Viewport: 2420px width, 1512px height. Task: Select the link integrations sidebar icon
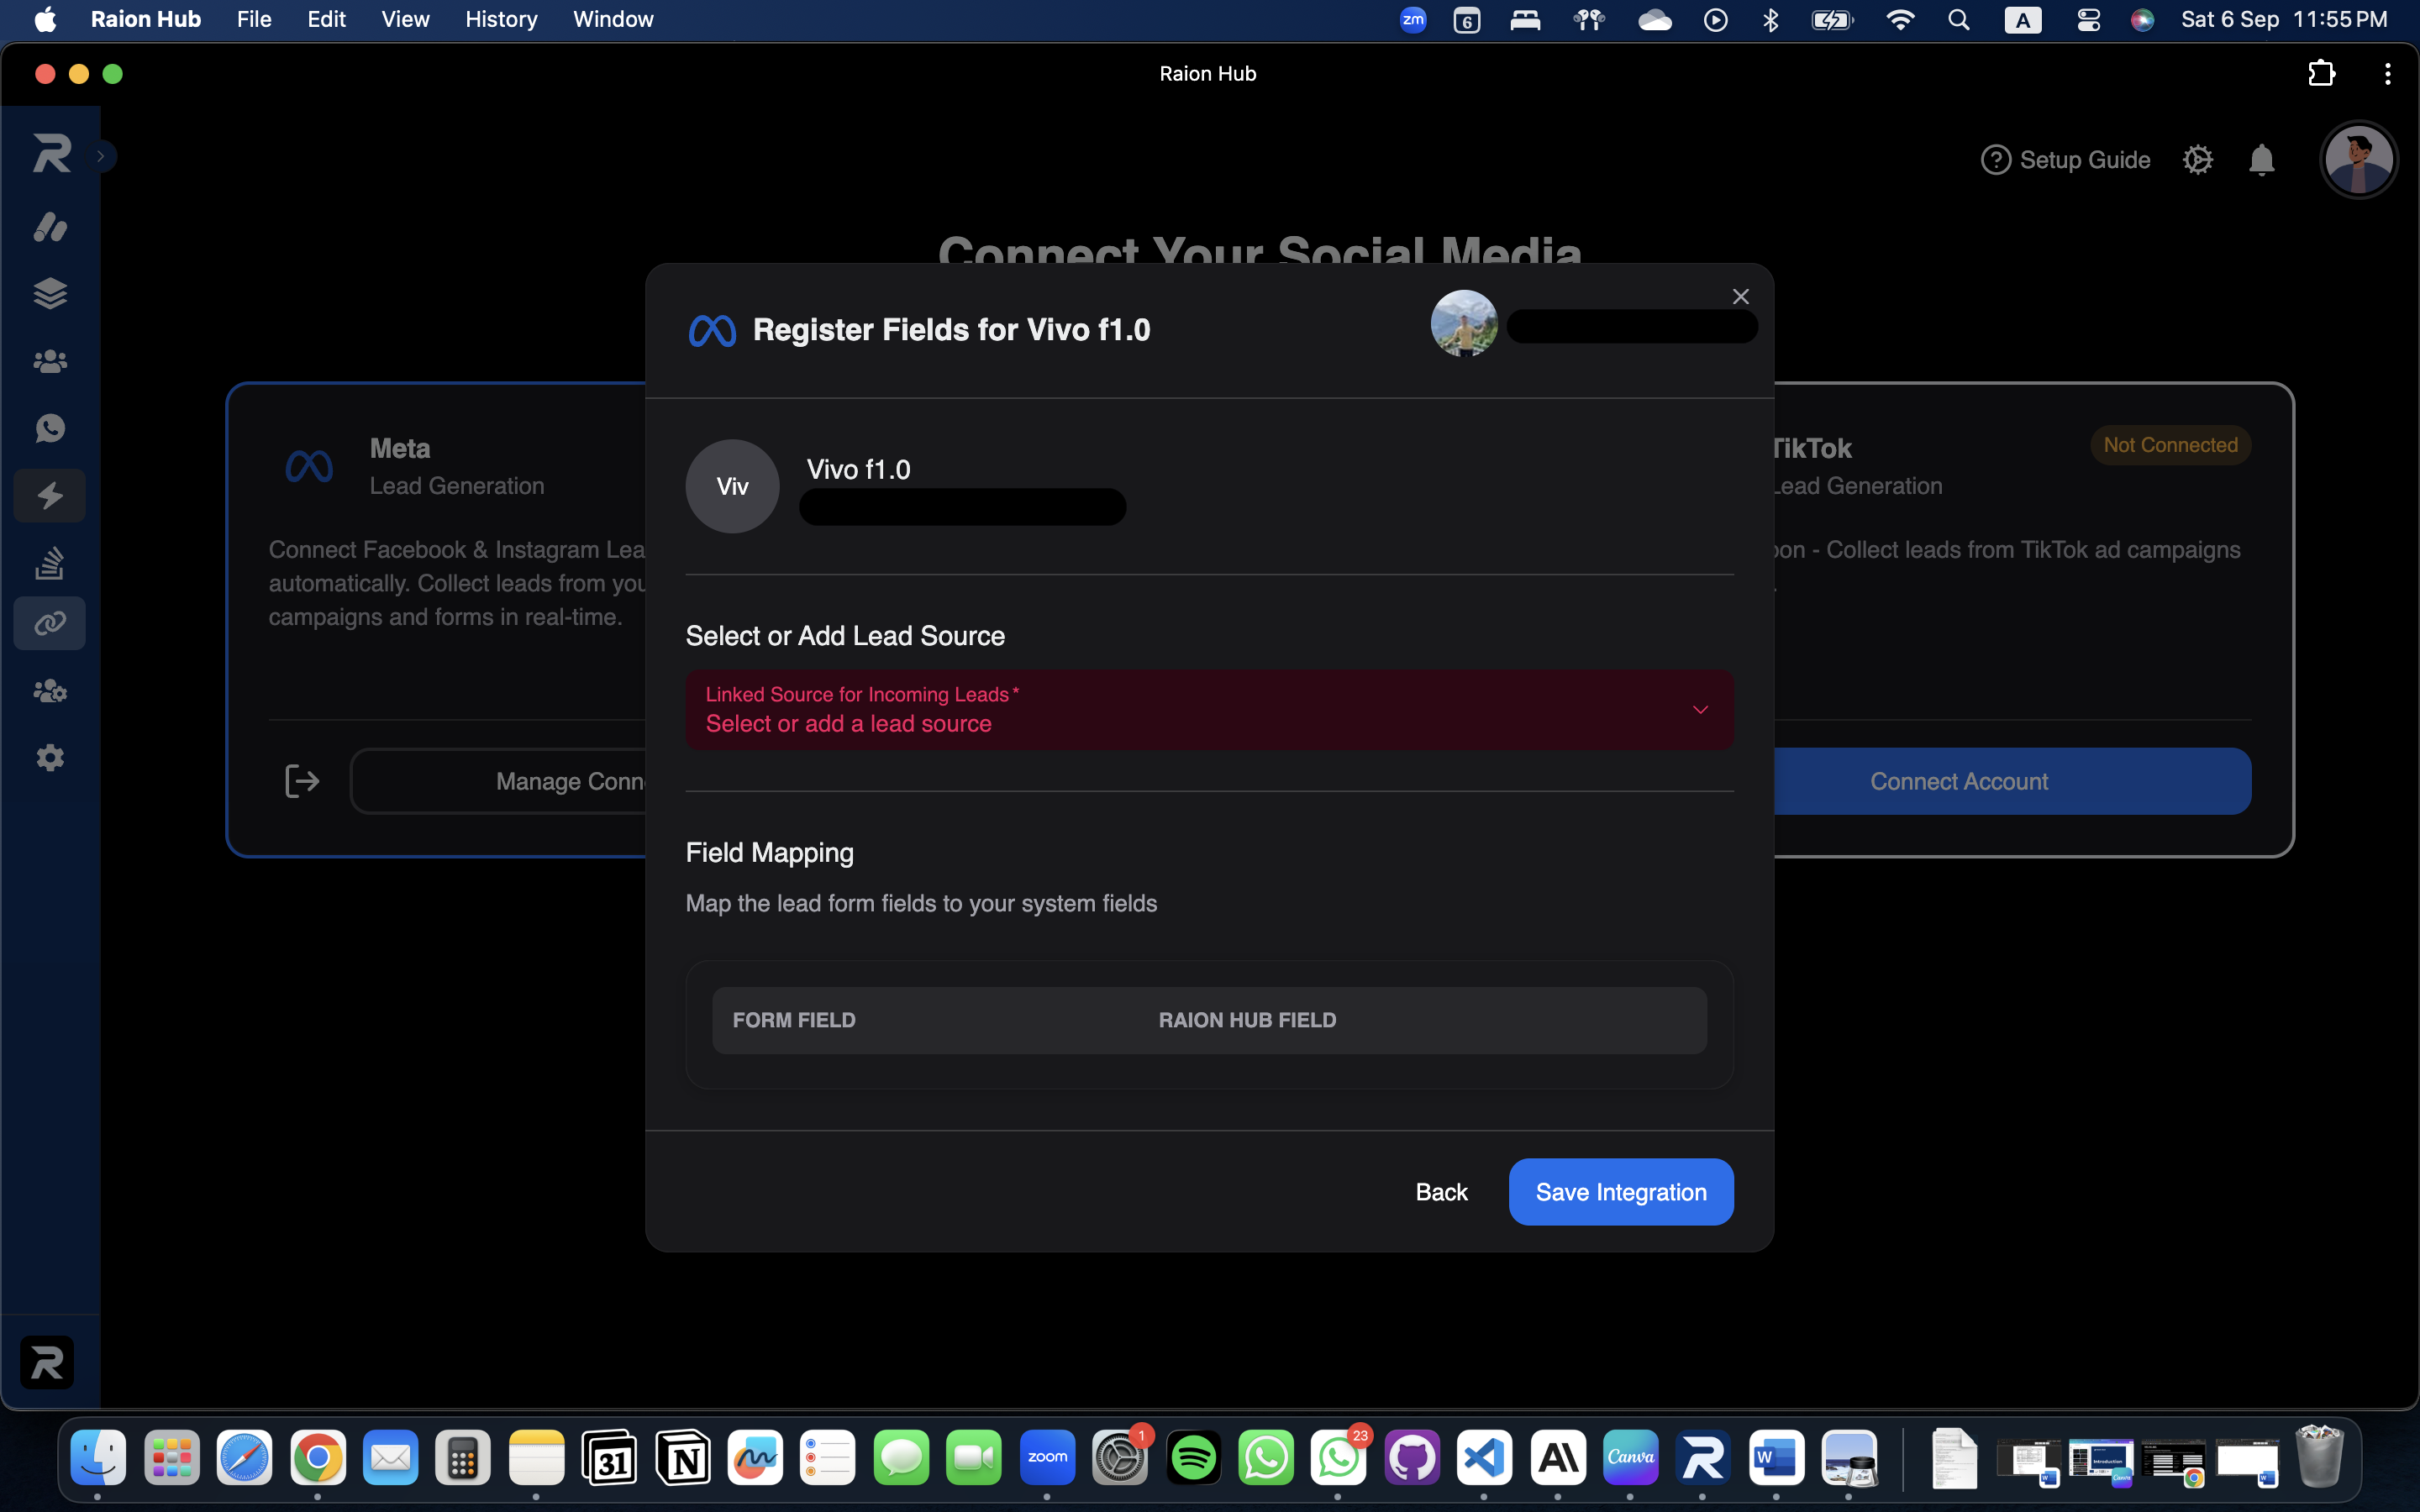50,623
